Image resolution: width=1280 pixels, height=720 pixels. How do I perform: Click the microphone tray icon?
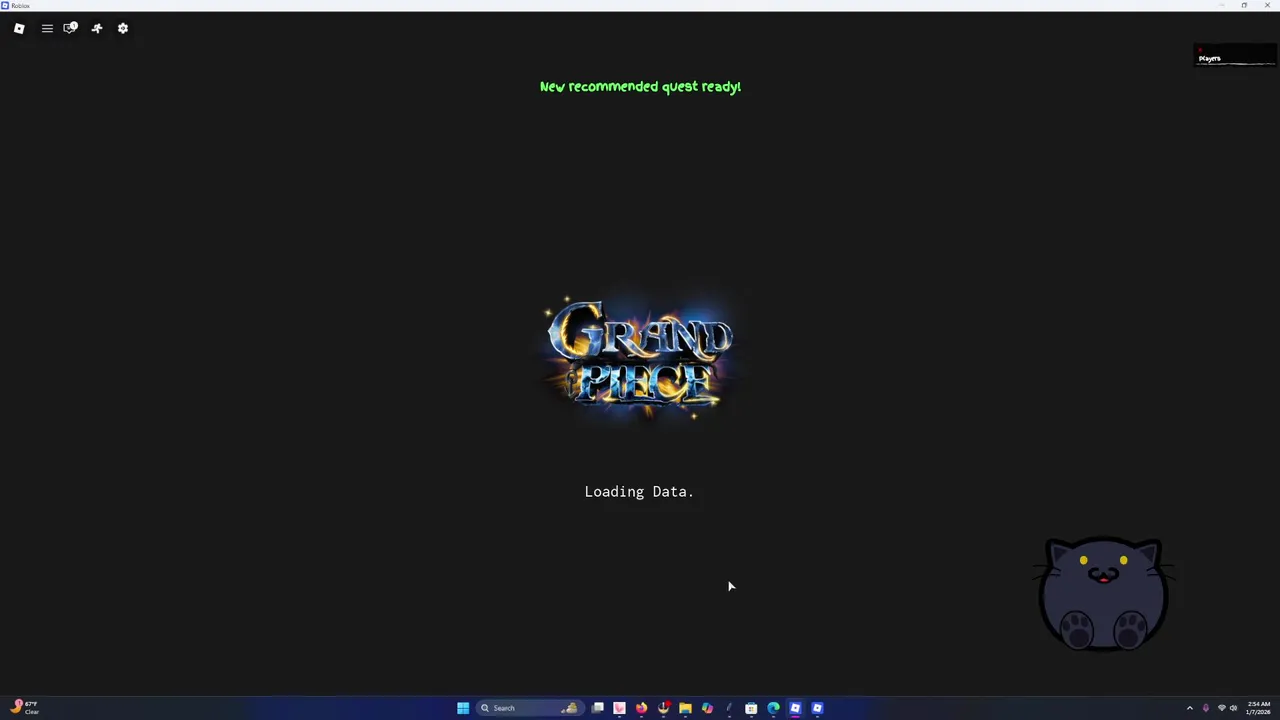pos(1205,708)
